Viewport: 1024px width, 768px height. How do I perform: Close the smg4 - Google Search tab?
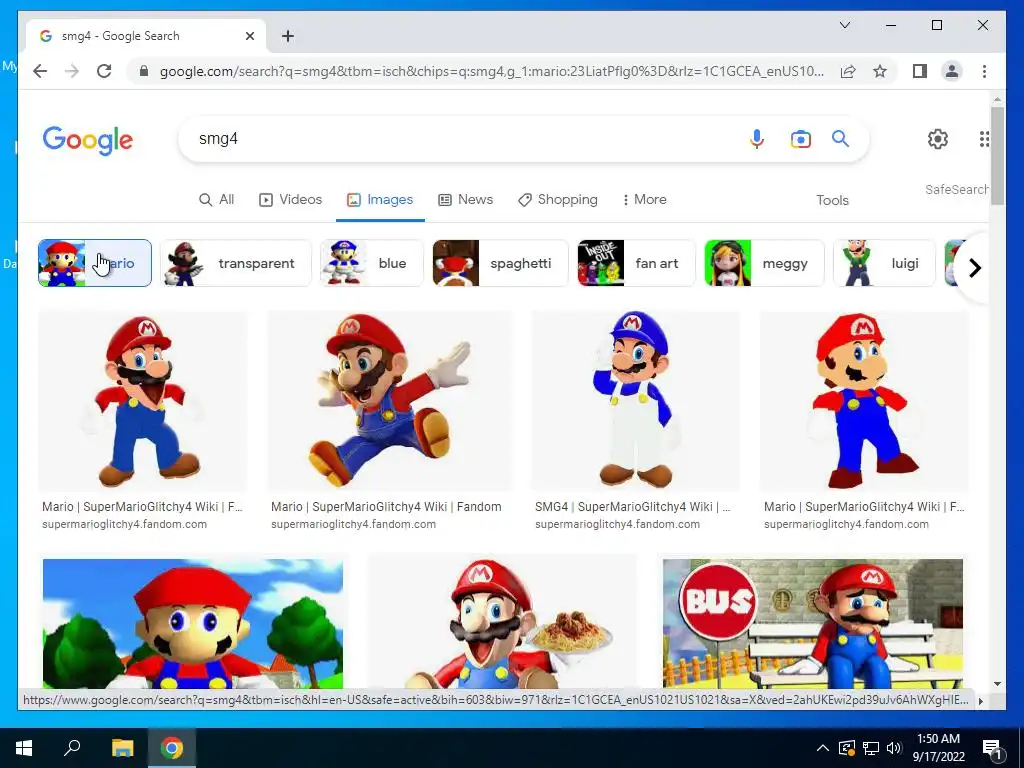[249, 36]
